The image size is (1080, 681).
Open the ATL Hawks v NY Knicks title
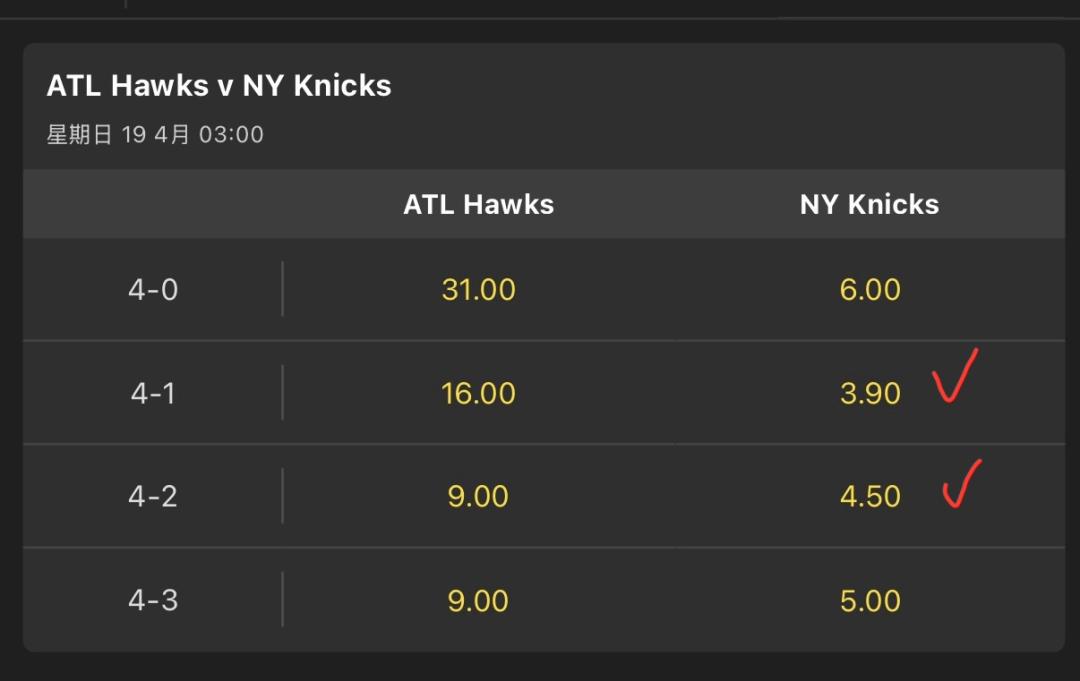point(219,86)
